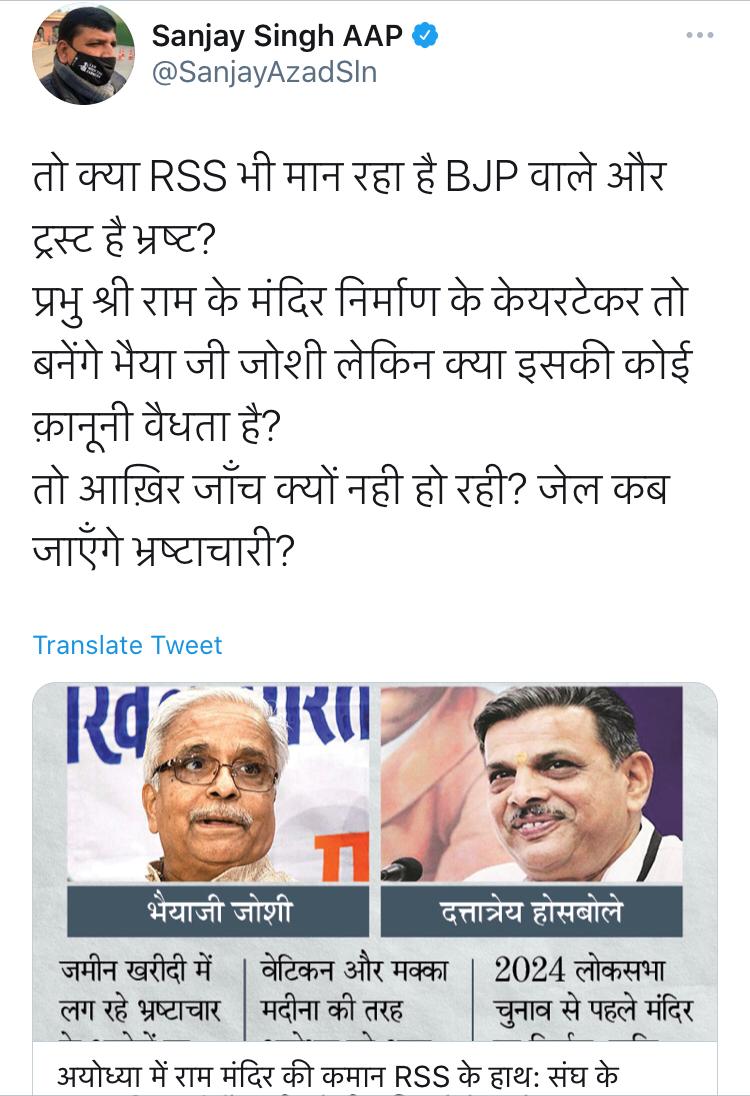Open the Dattatreya Hosabale photo in card

click(531, 784)
